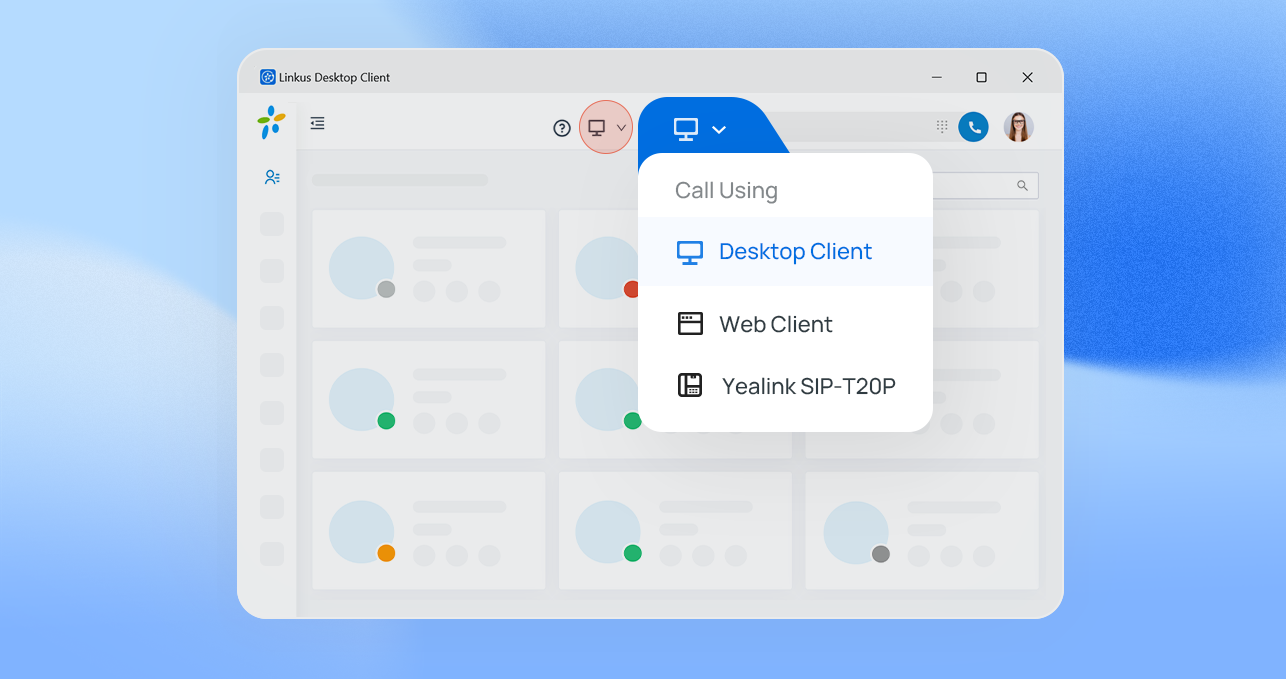
Task: Click the contact search input field
Action: [x=985, y=185]
